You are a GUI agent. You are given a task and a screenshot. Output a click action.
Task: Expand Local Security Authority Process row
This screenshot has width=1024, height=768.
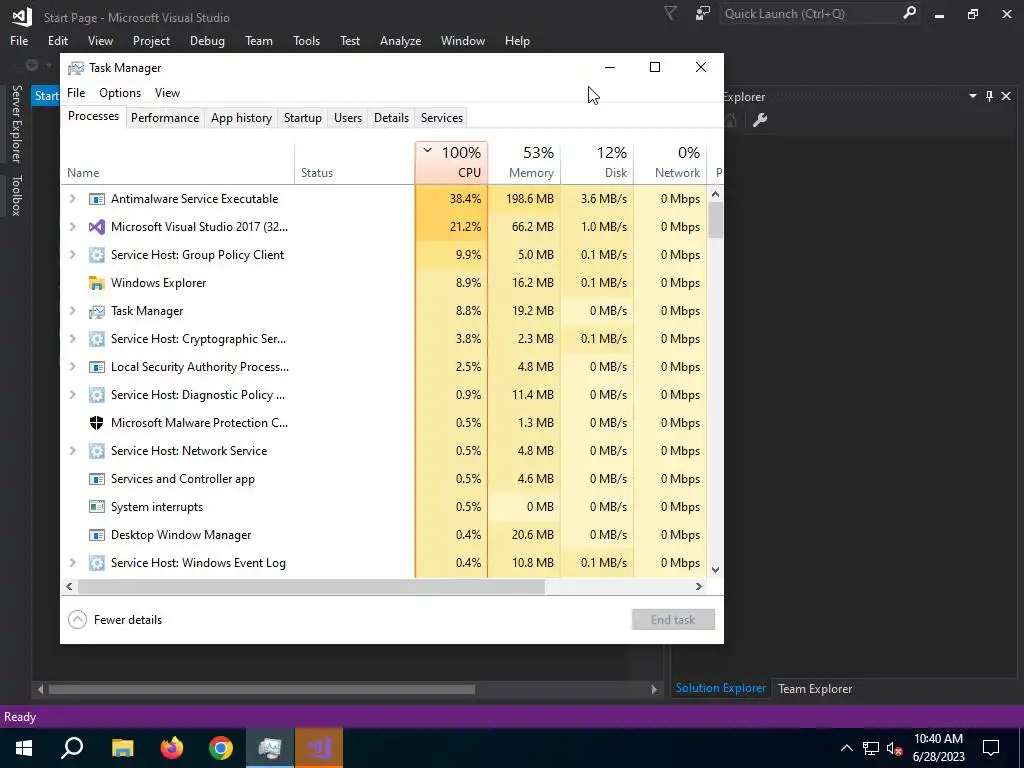(x=72, y=366)
